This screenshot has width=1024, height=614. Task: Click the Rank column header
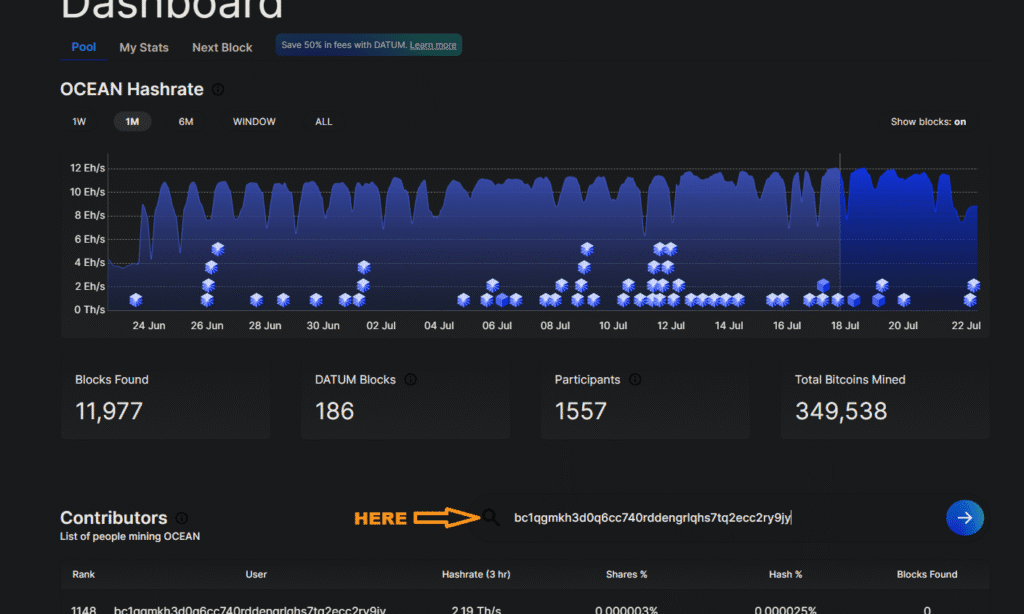pos(84,574)
